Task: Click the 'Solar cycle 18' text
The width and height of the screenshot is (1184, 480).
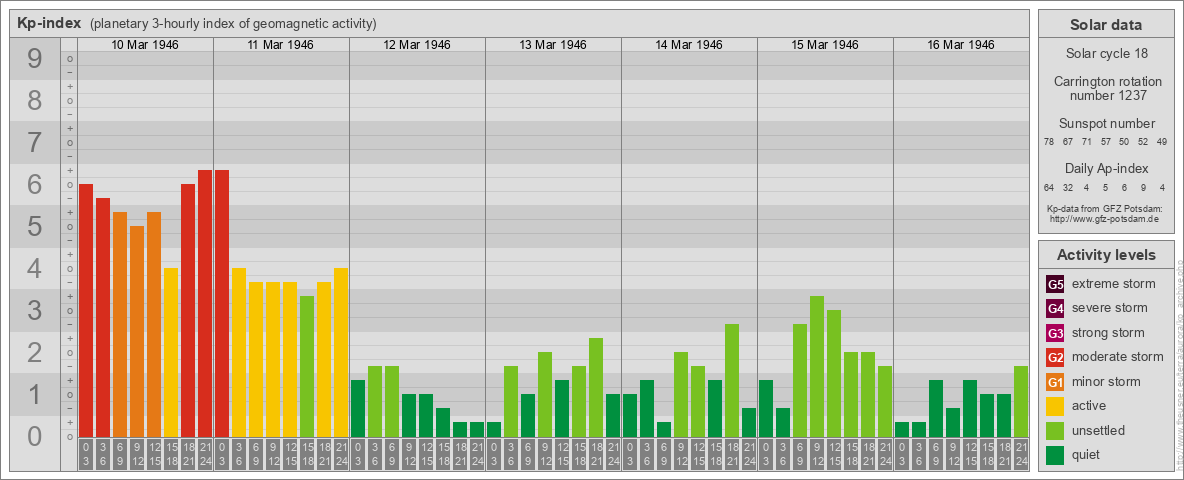Action: click(x=1106, y=54)
